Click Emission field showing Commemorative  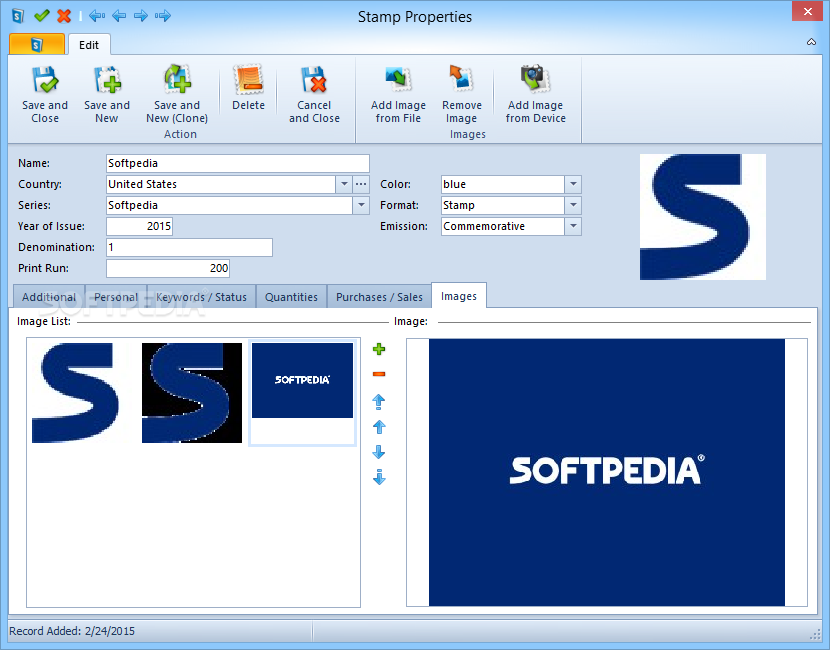pos(502,227)
